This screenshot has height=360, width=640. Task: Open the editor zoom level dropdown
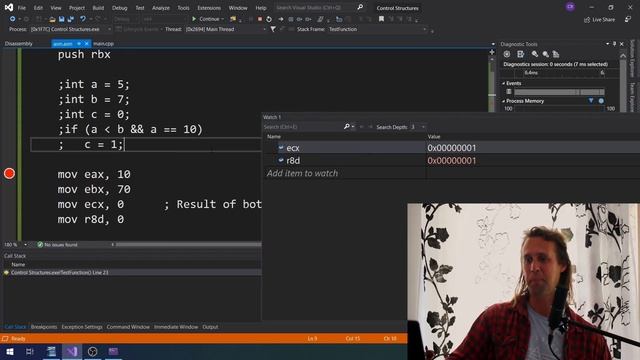coord(25,245)
